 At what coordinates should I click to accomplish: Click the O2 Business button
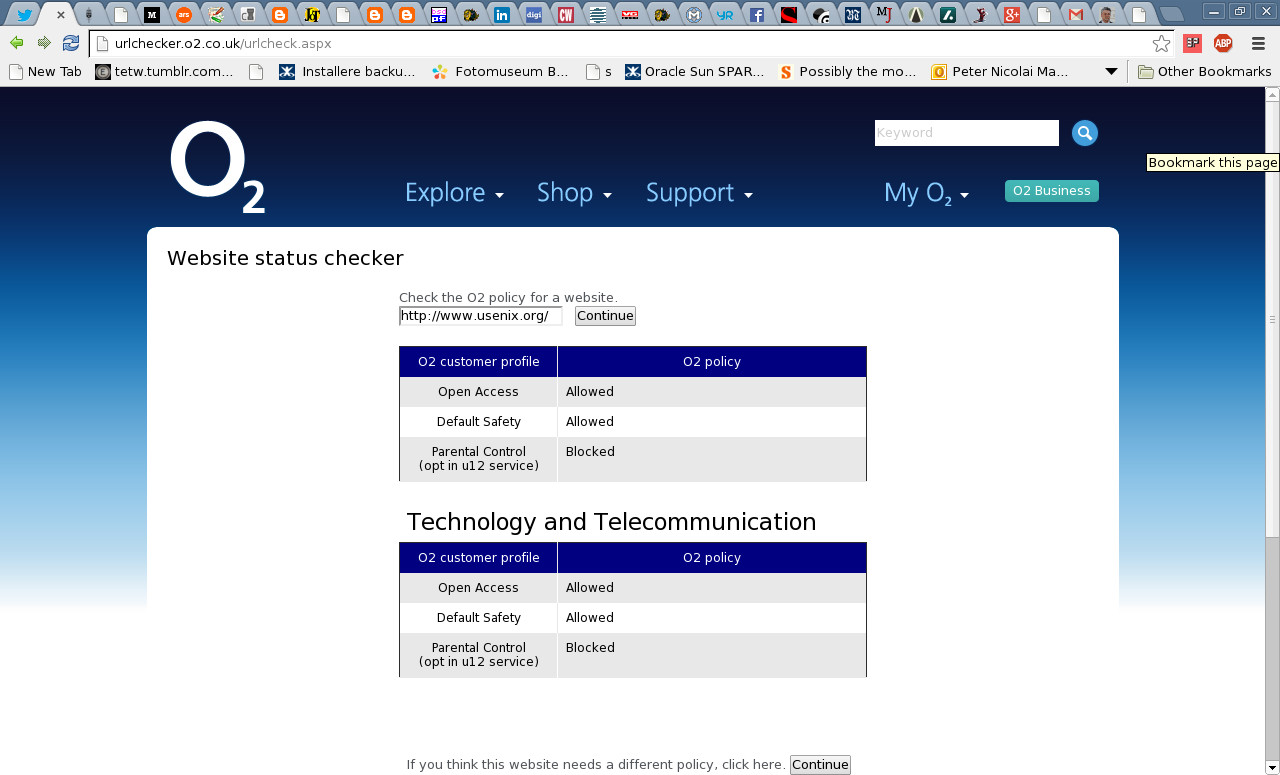(1052, 191)
